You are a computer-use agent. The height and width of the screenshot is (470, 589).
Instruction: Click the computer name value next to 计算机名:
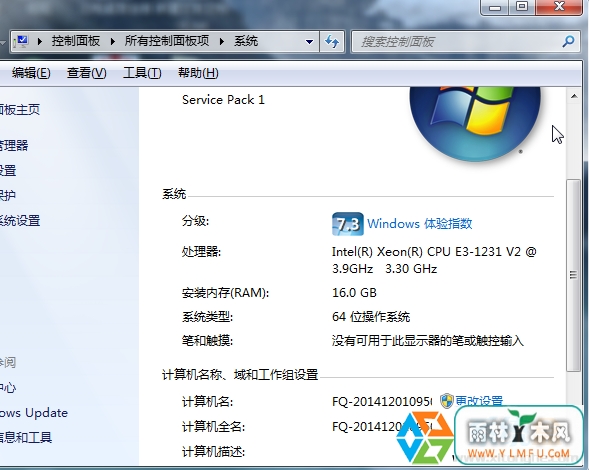click(x=382, y=402)
